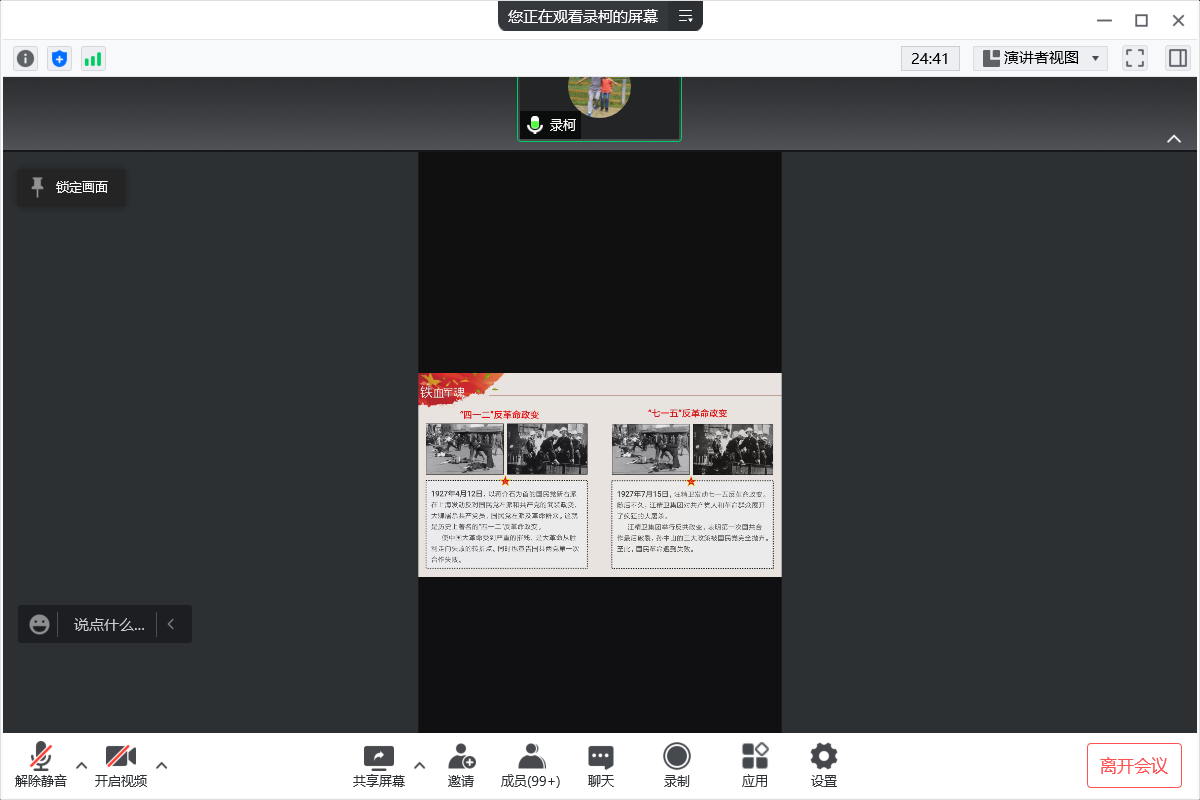Viewport: 1200px width, 800px height.
Task: Click 锁定画面 to pin the view
Action: [71, 187]
